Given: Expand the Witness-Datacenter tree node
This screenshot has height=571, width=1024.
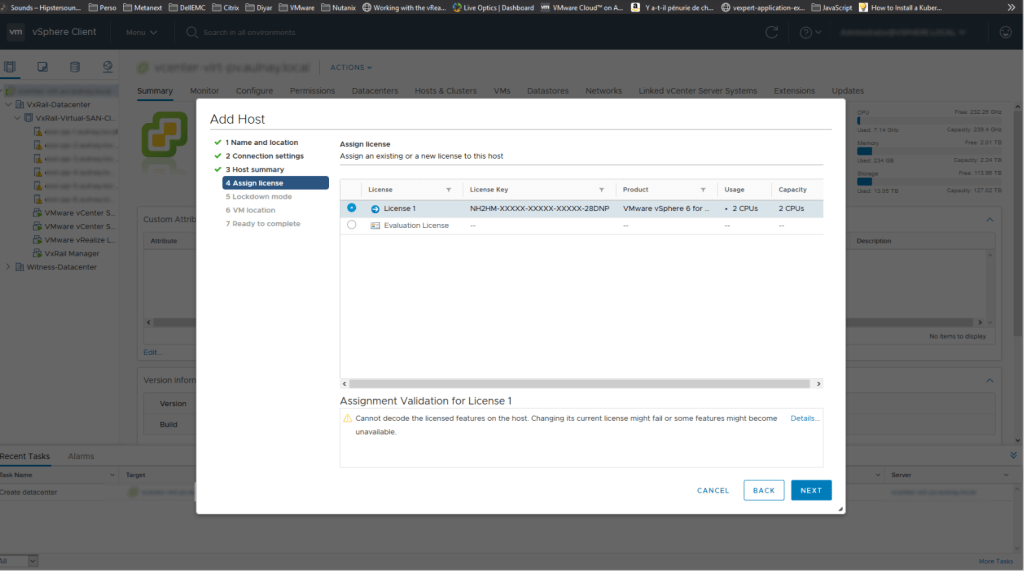Looking at the screenshot, I should point(9,267).
